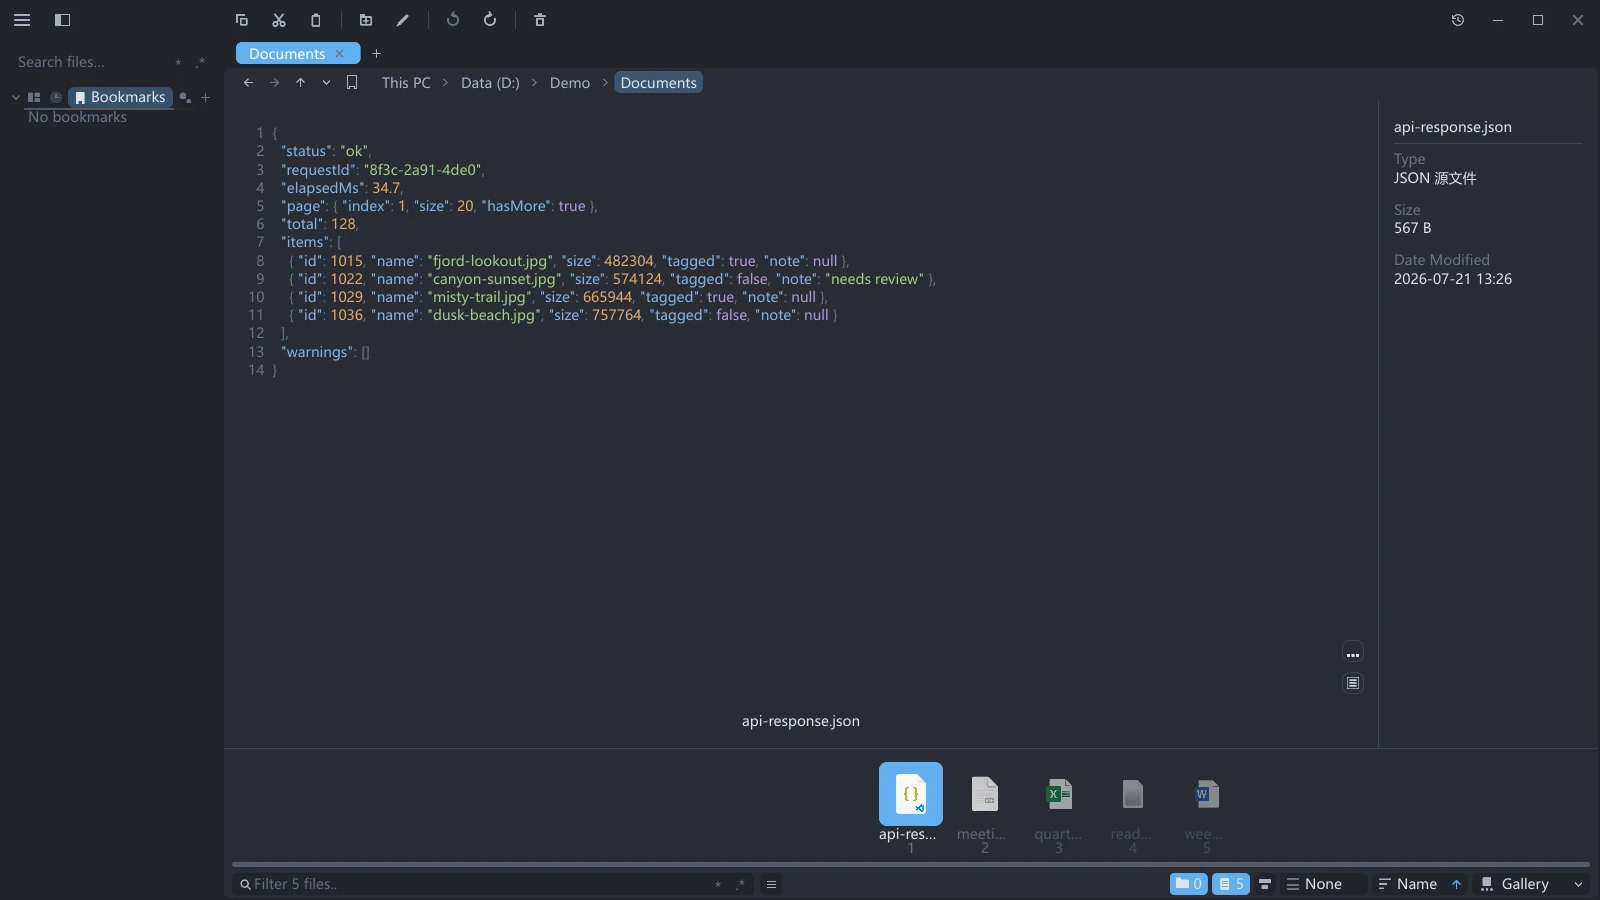
Task: Click api-response.json title in details panel
Action: click(x=1453, y=127)
